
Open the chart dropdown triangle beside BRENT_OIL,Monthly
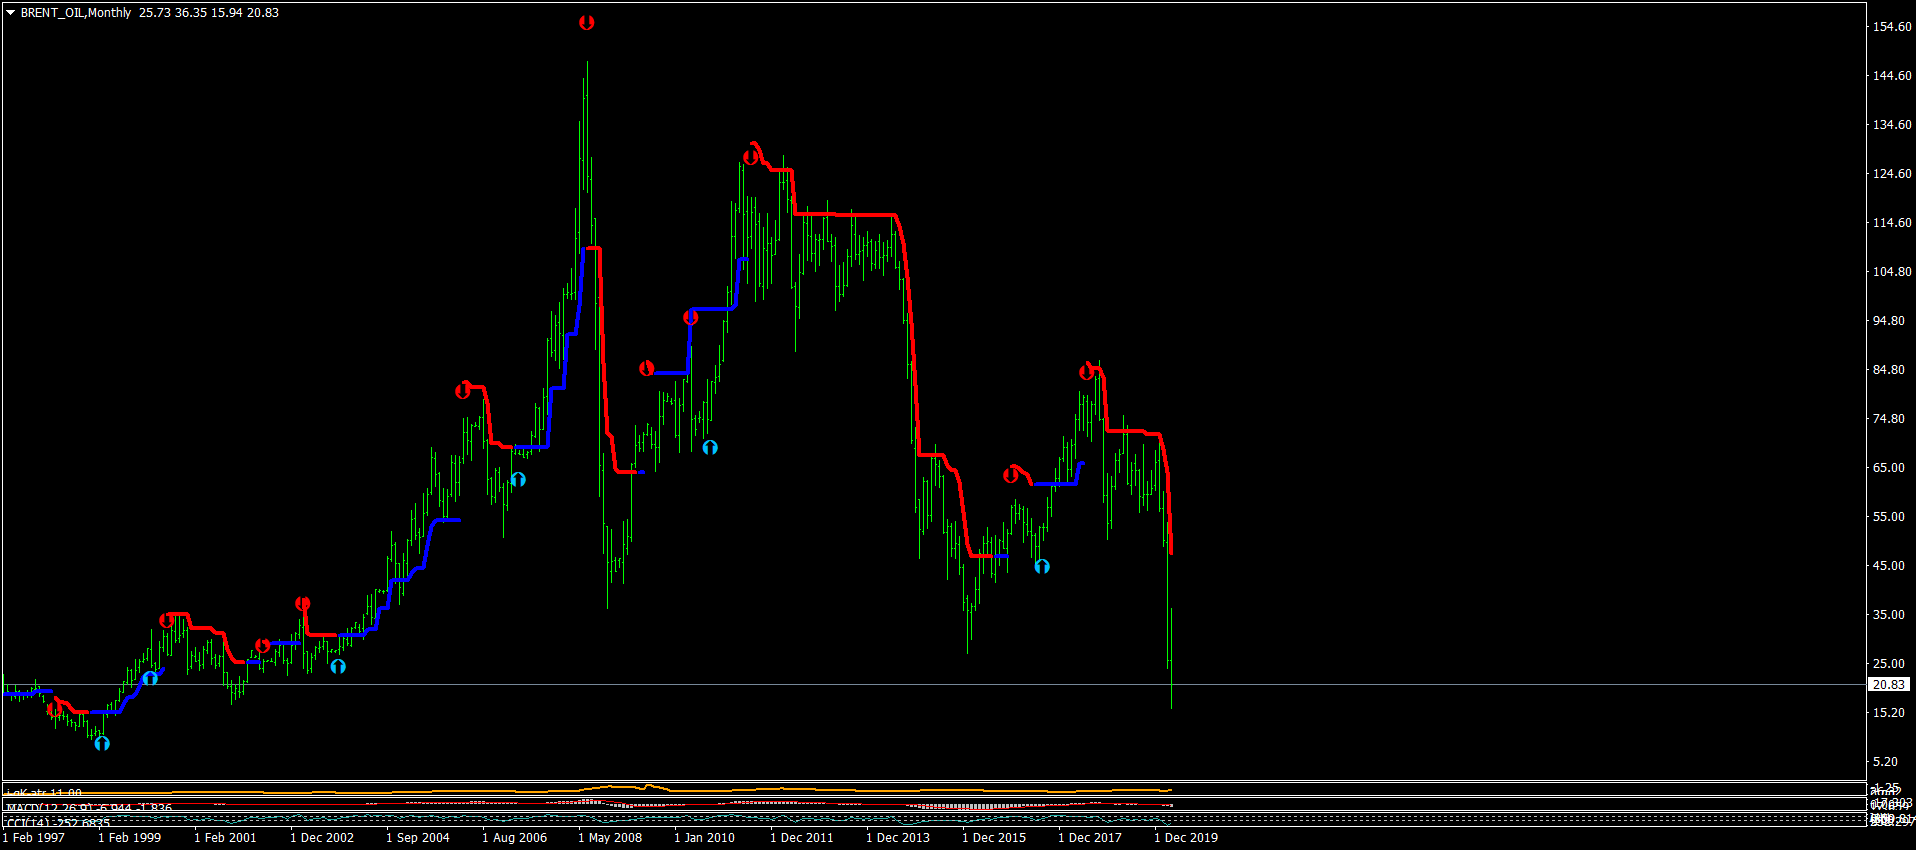coord(11,13)
